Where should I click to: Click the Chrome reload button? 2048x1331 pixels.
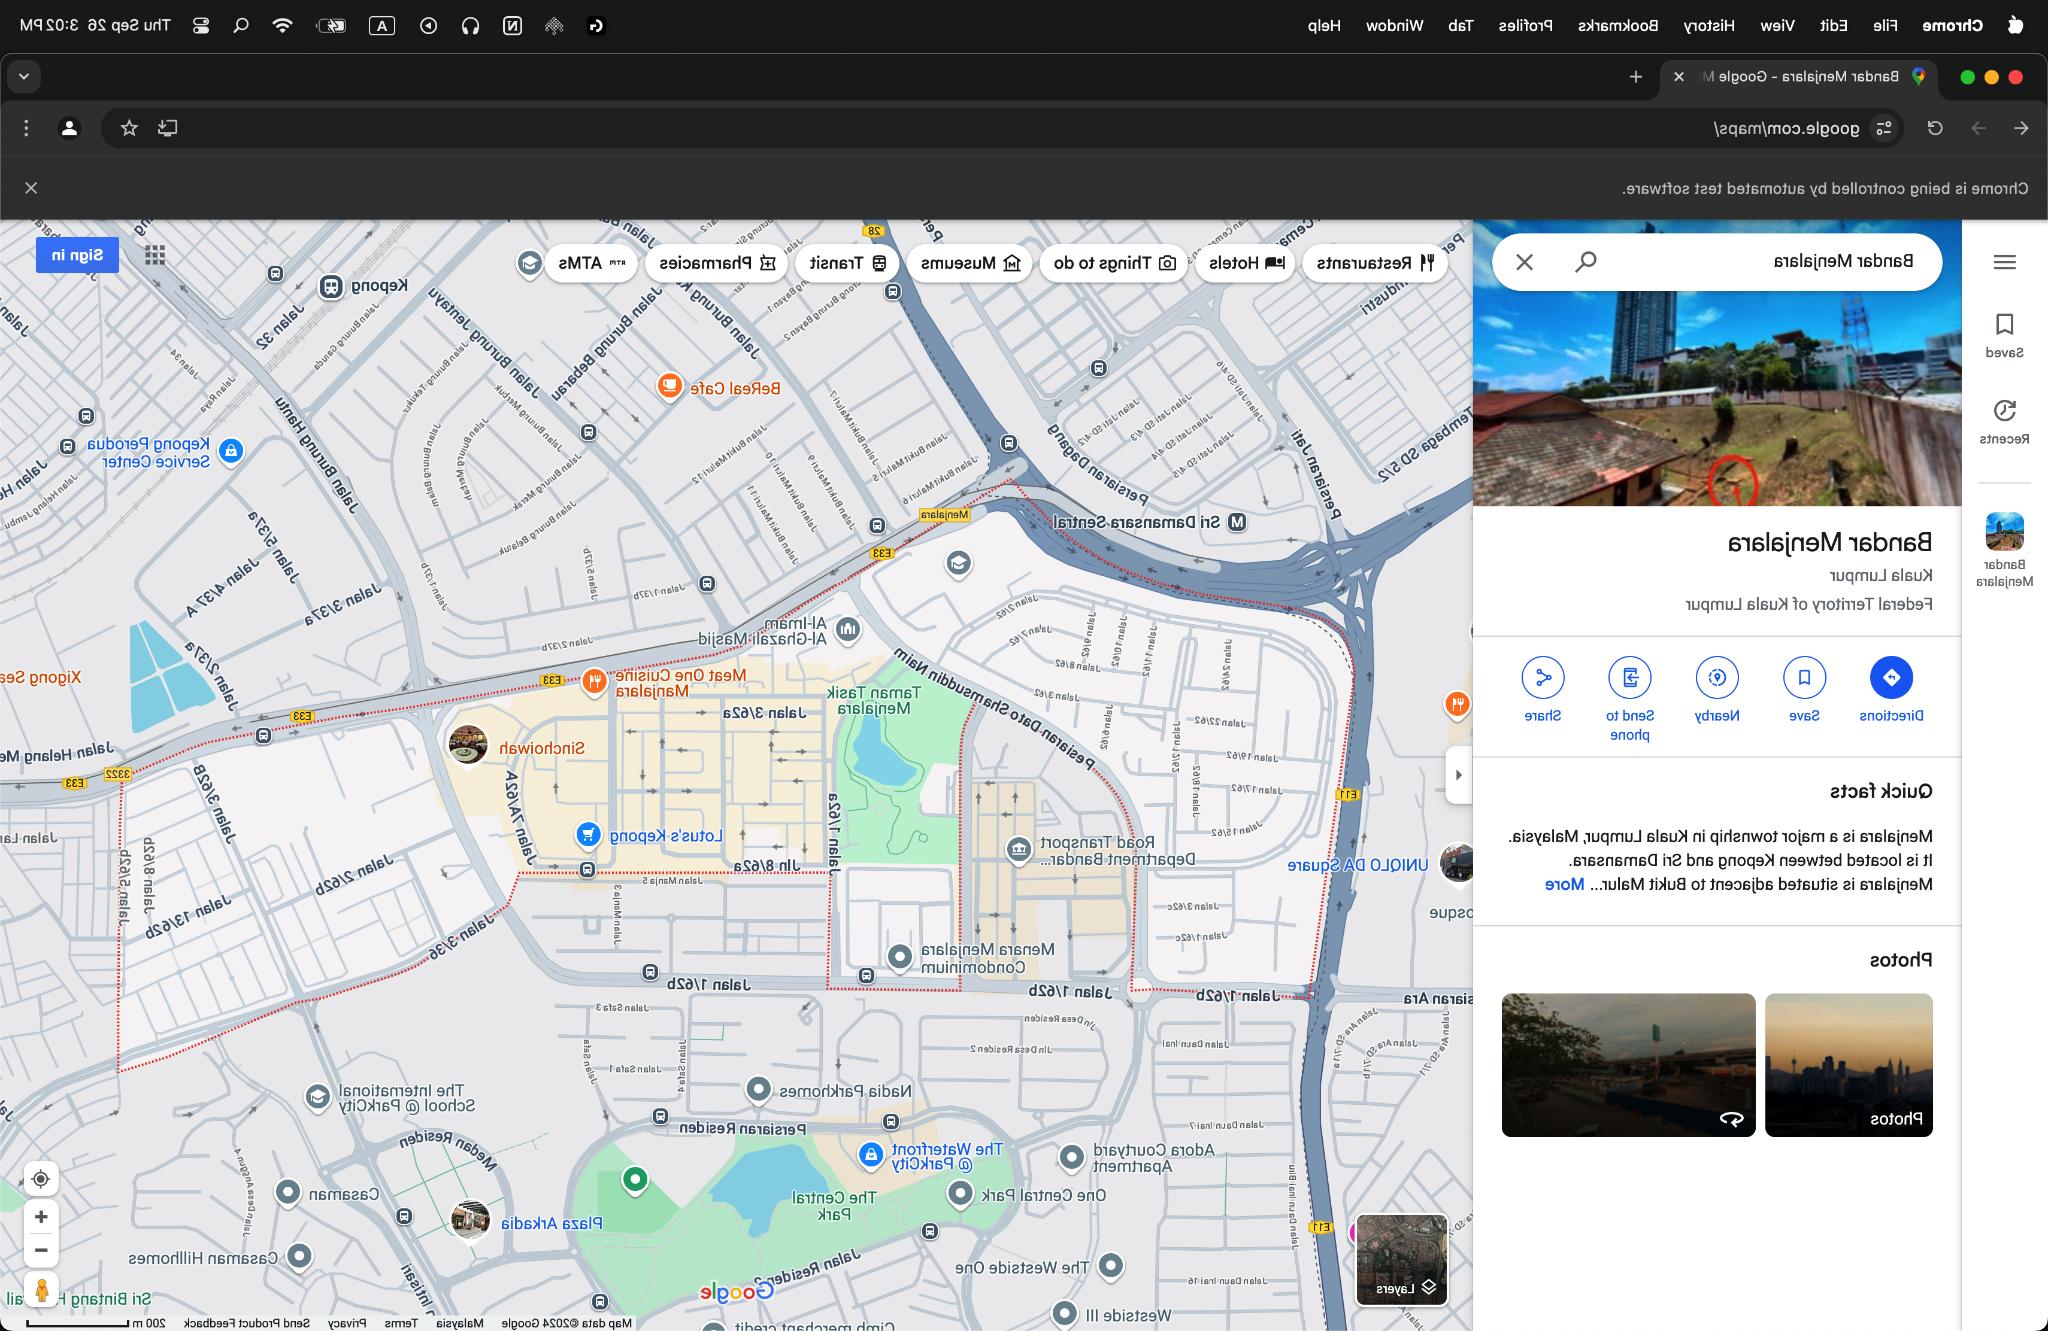click(1935, 128)
